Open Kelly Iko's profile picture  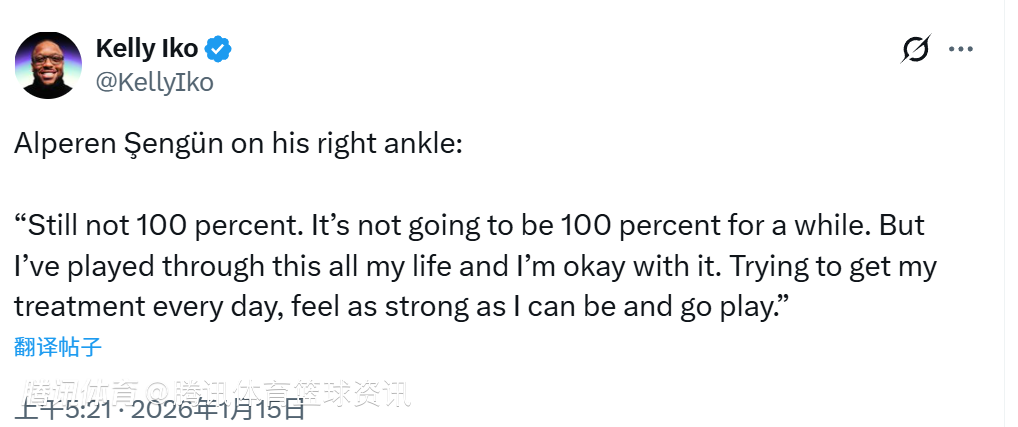48,65
